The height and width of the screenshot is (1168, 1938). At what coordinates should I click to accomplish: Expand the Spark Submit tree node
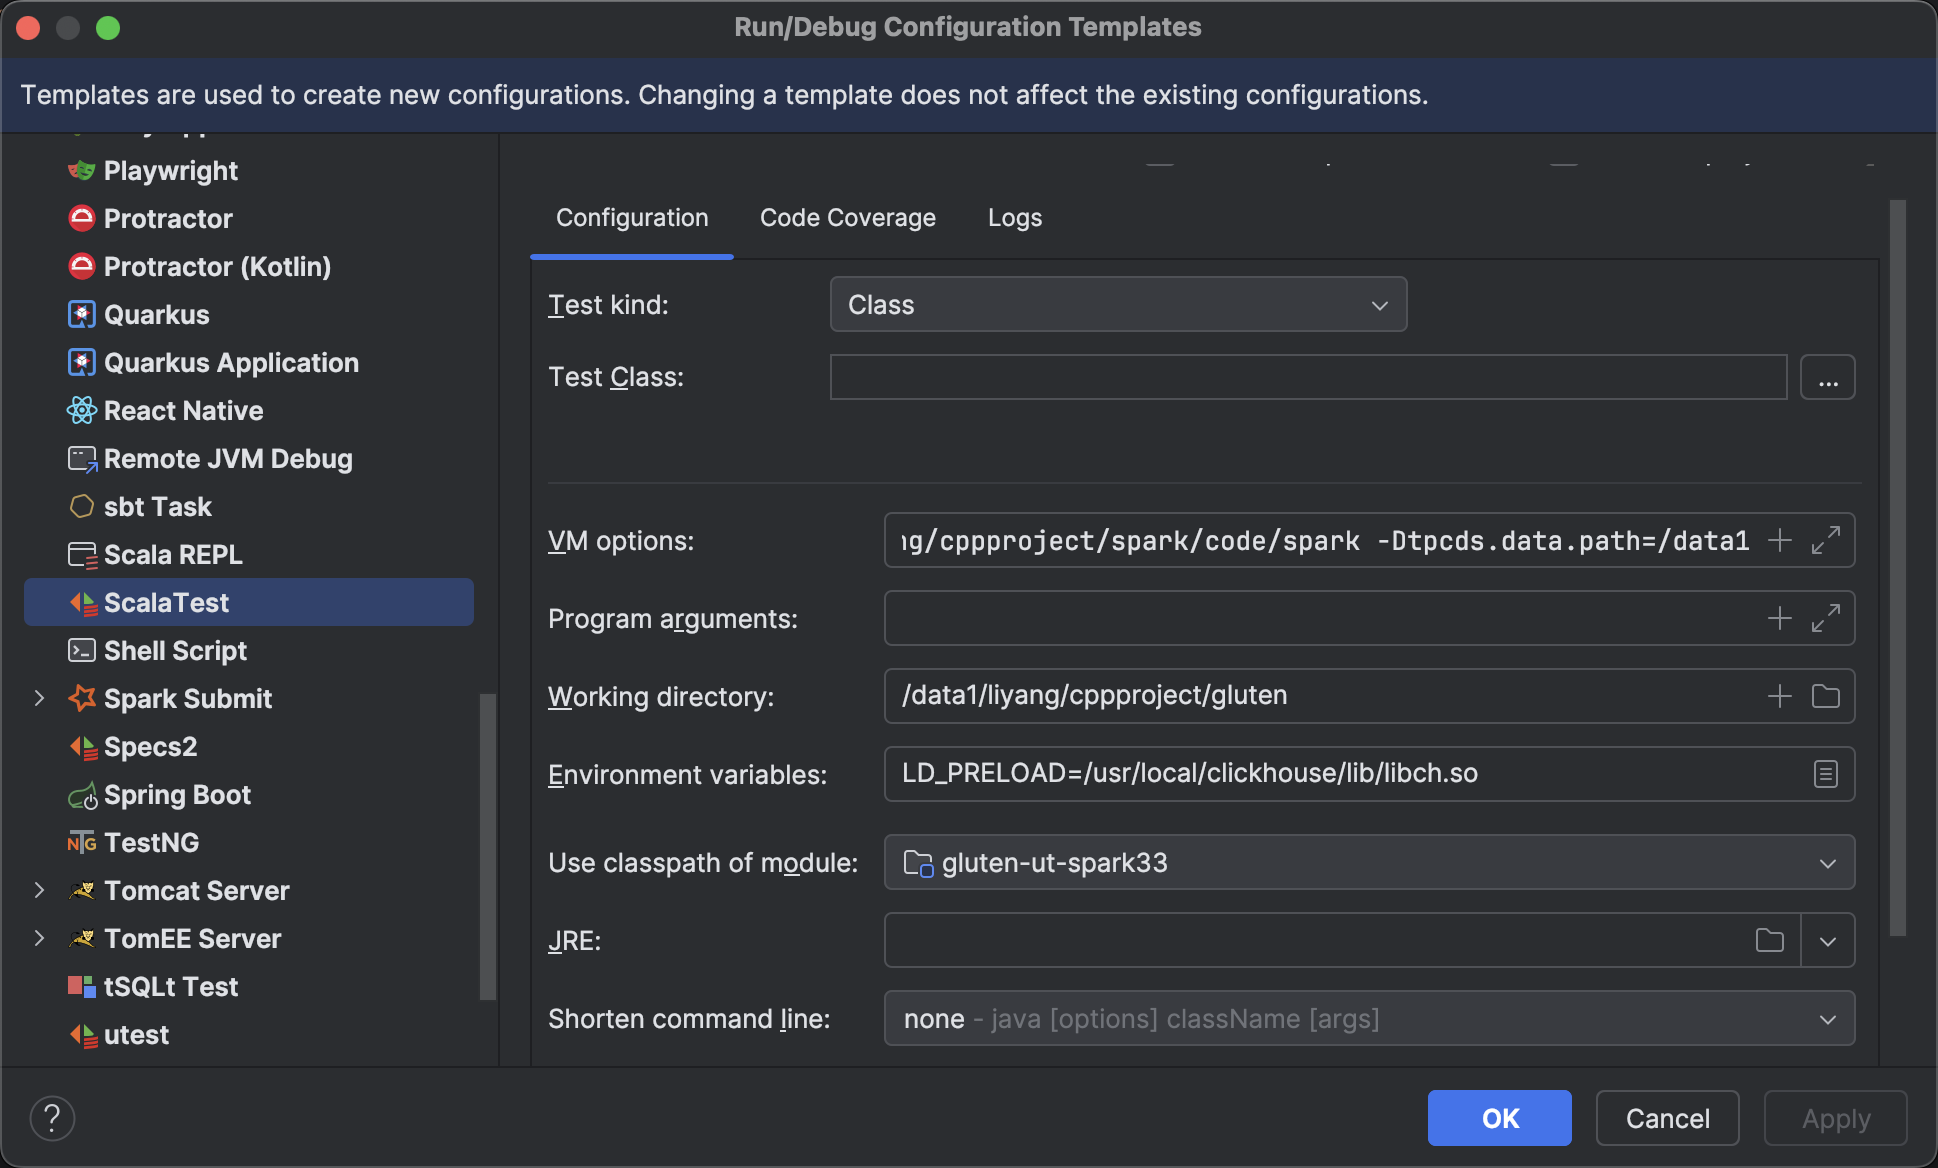[39, 698]
